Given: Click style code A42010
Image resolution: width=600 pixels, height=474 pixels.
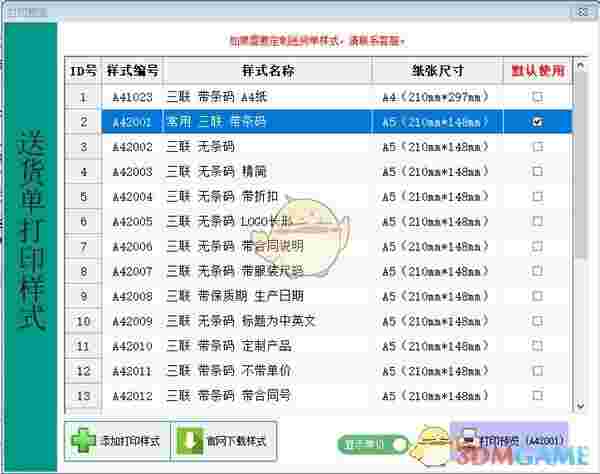Looking at the screenshot, I should [132, 346].
